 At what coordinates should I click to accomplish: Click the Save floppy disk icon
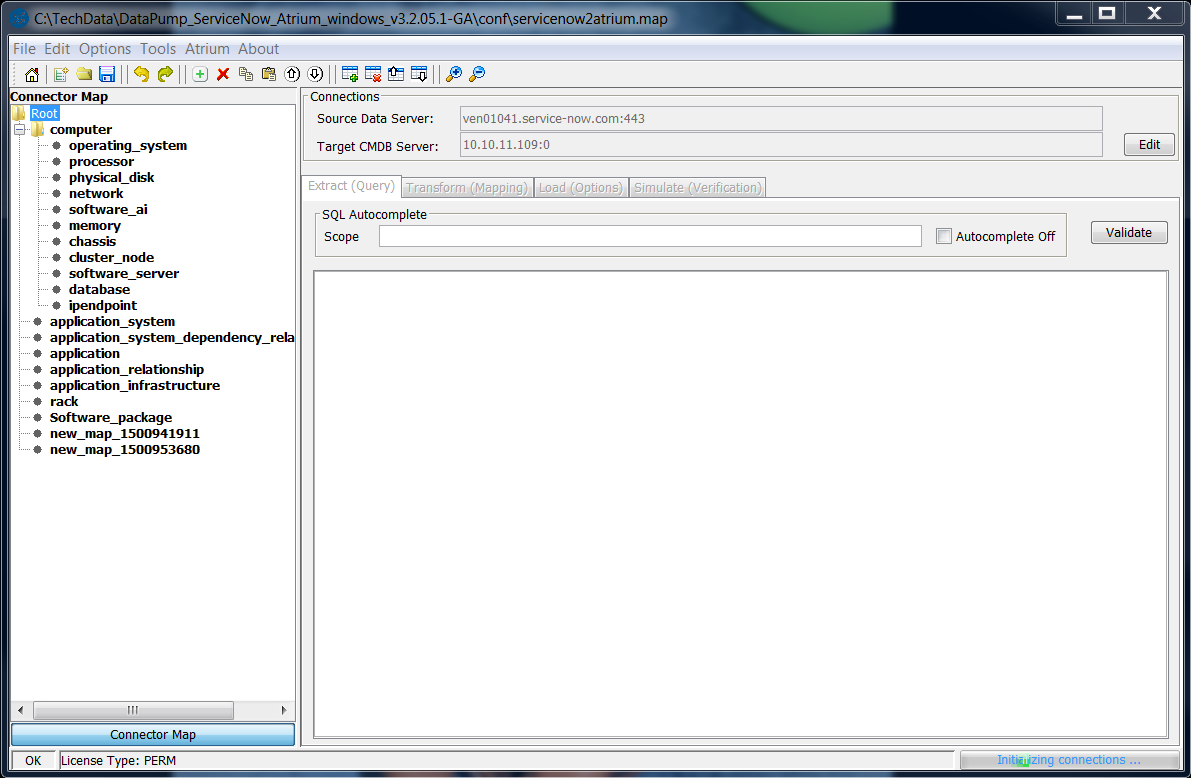(x=107, y=74)
